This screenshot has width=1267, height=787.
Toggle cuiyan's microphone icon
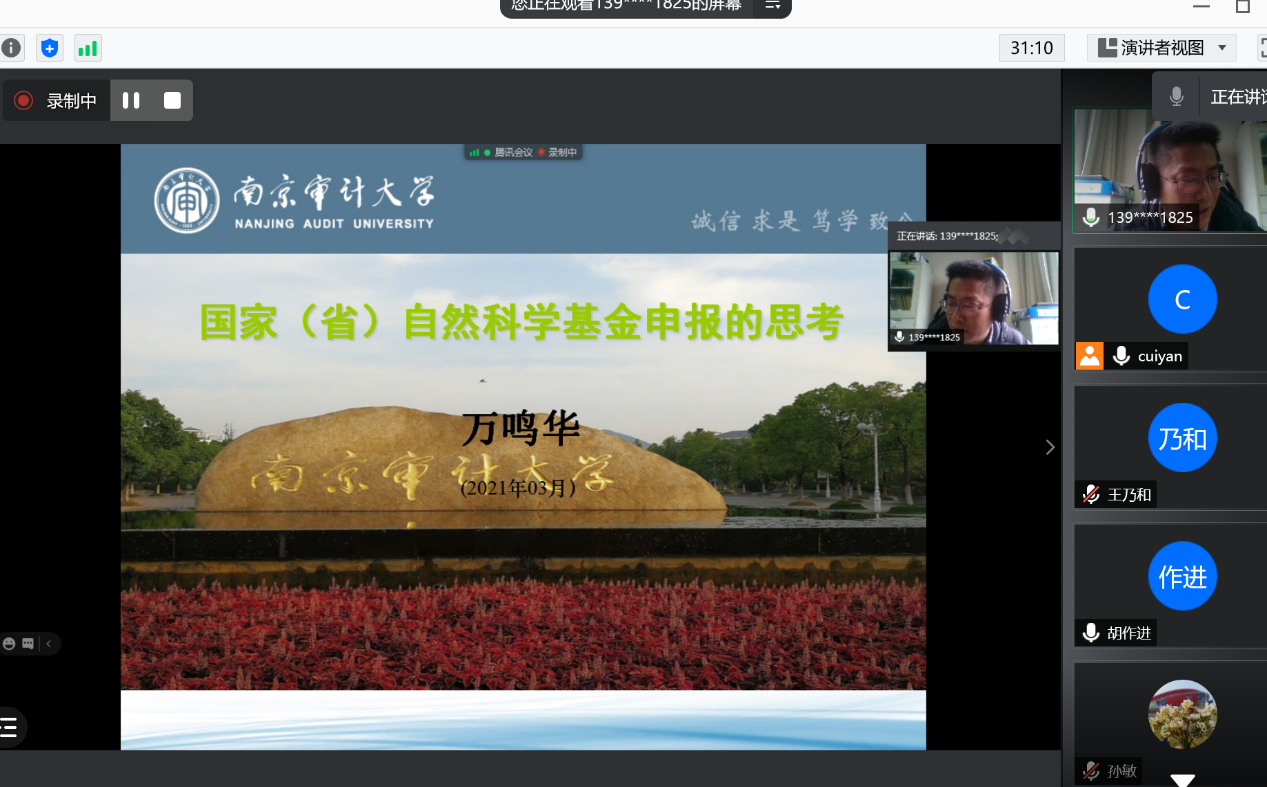pyautogui.click(x=1122, y=356)
